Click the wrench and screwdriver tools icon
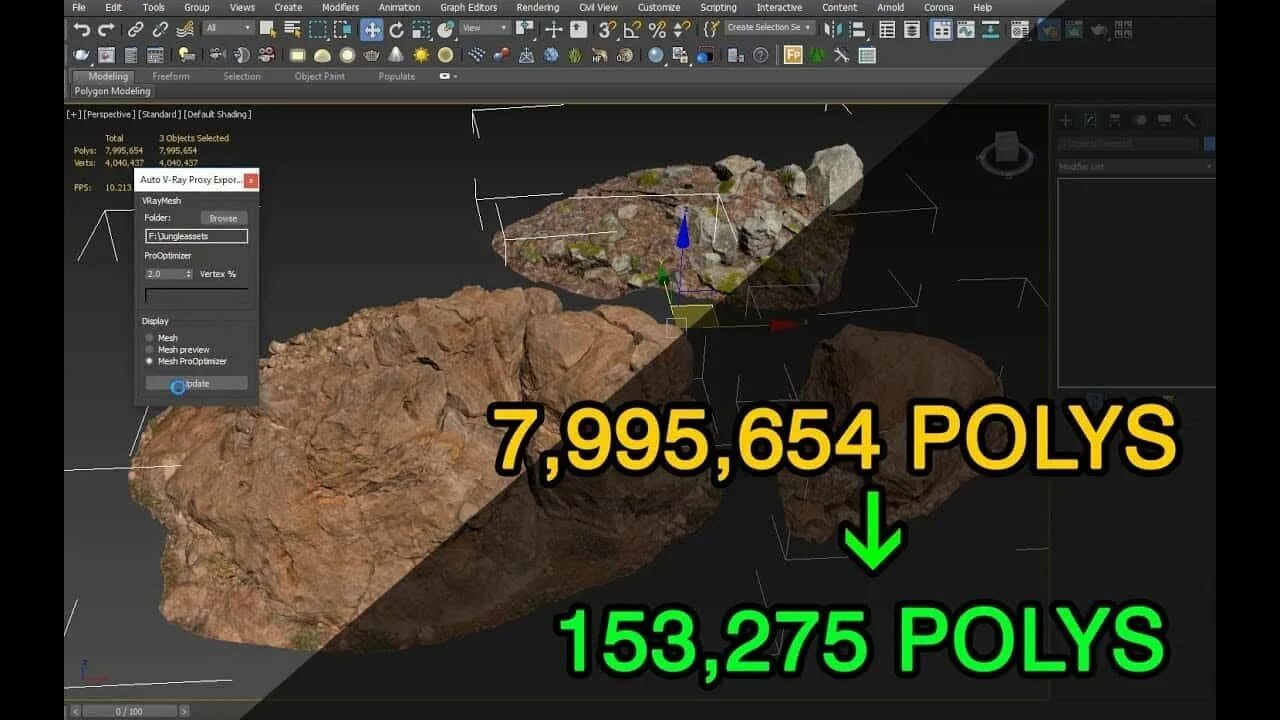 tap(842, 55)
